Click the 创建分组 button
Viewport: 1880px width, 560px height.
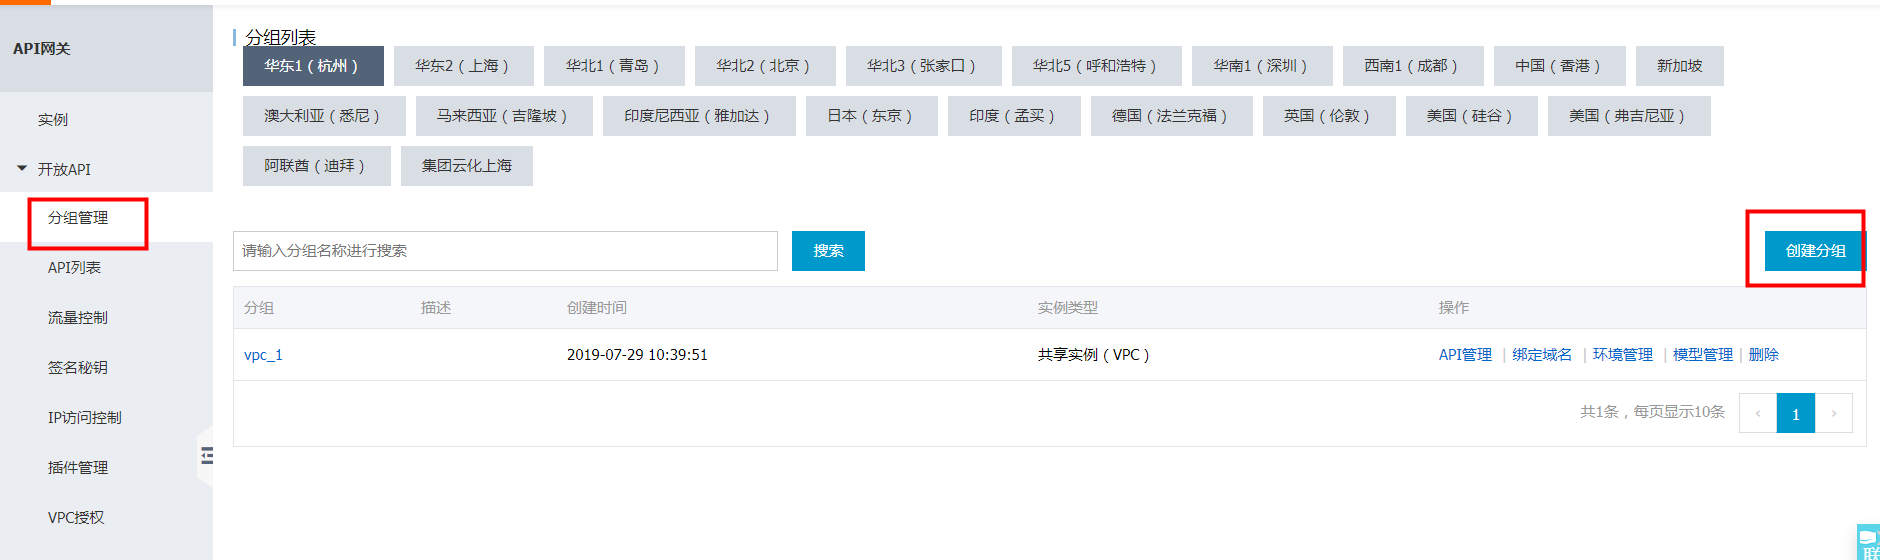[1815, 251]
